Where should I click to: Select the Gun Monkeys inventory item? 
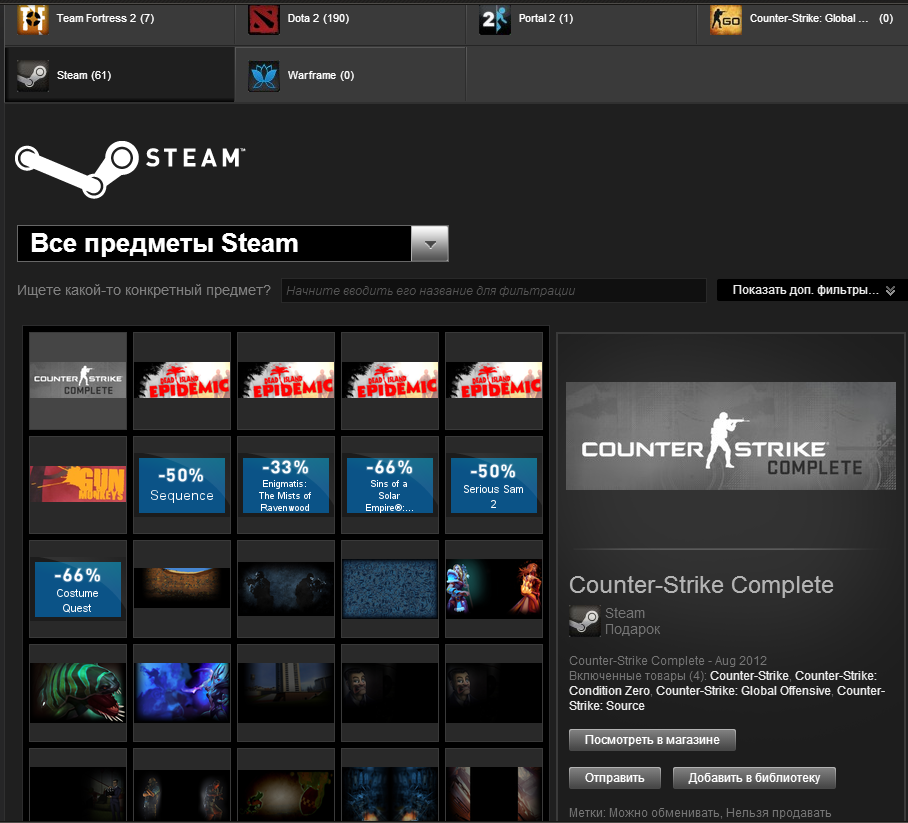pos(78,485)
